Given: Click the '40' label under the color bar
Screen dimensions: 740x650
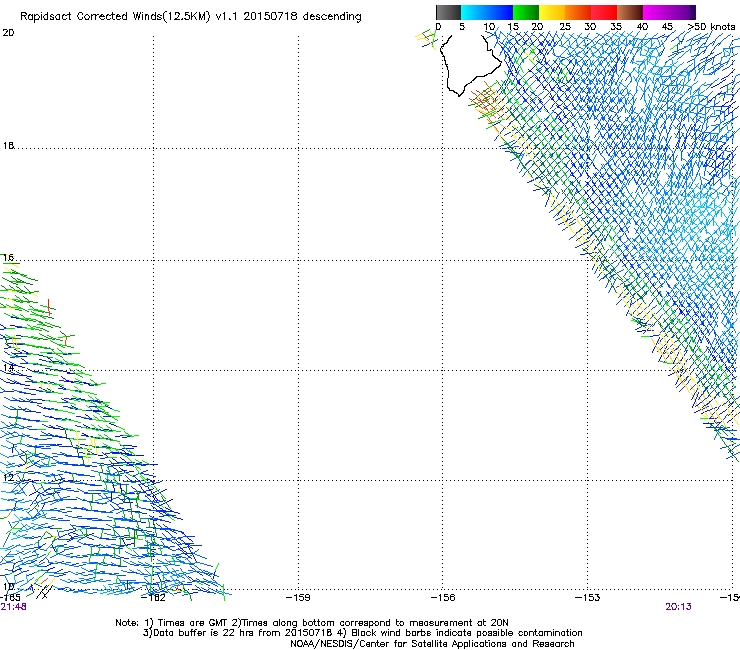Looking at the screenshot, I should pos(642,27).
